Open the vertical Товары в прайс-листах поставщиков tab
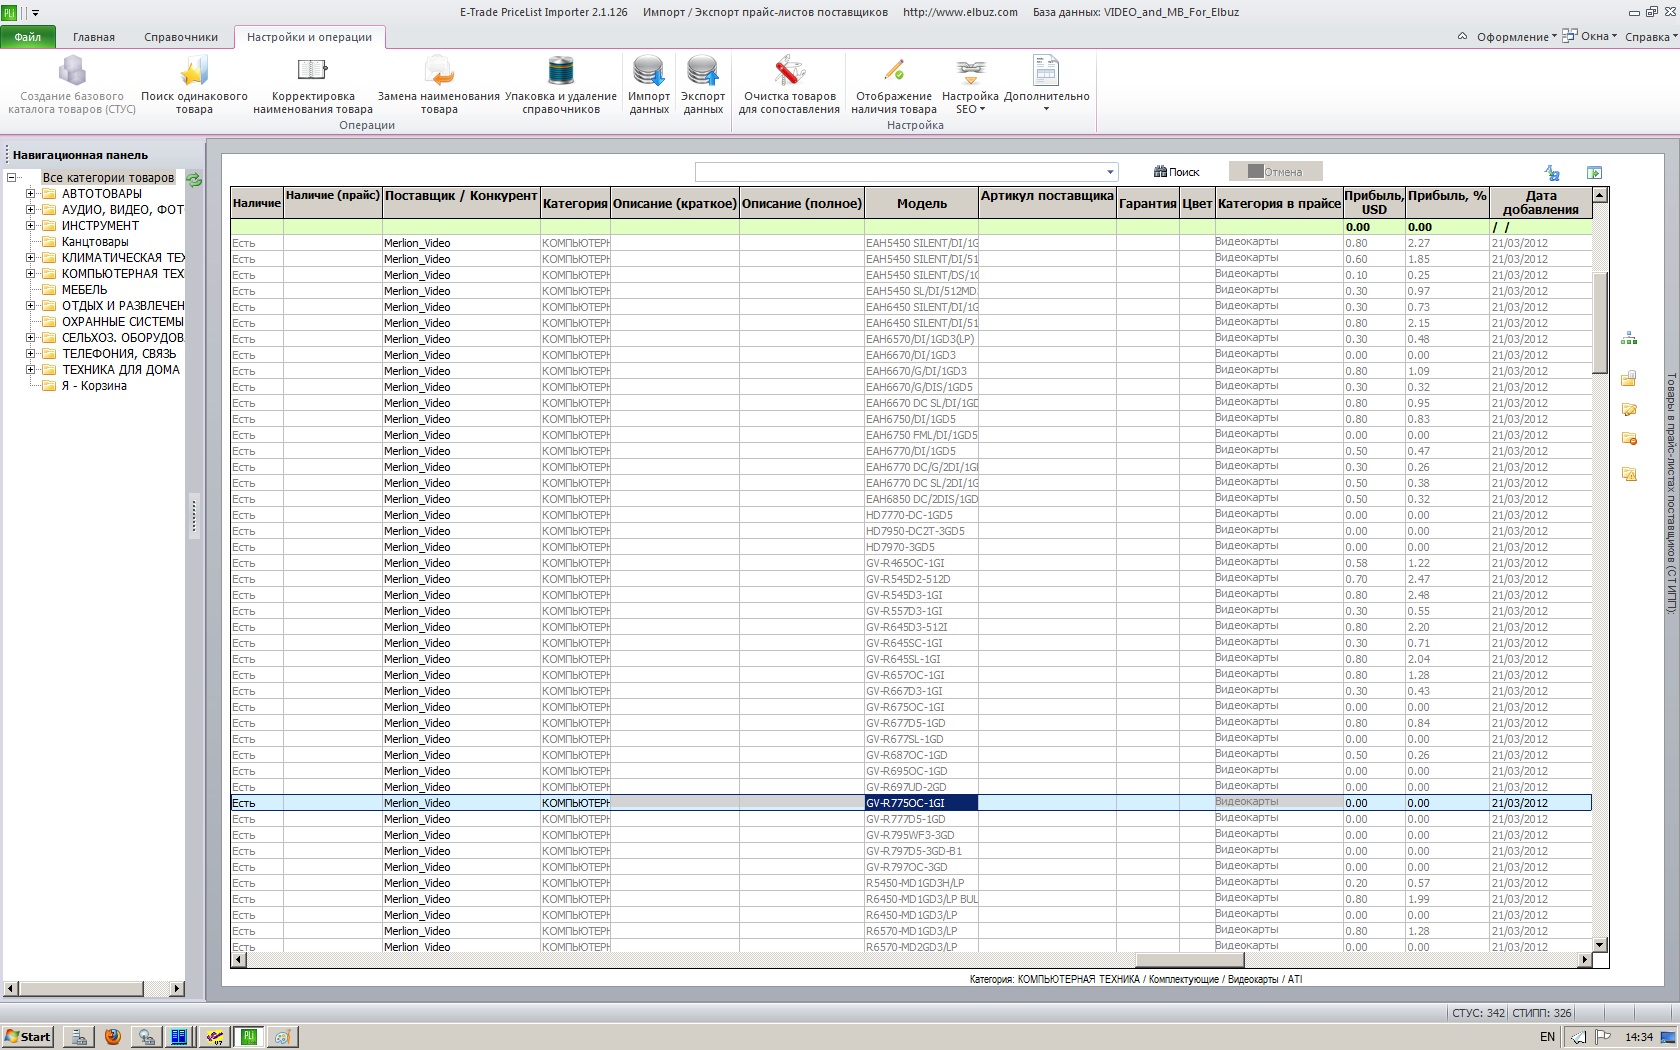Image resolution: width=1680 pixels, height=1050 pixels. click(1670, 493)
